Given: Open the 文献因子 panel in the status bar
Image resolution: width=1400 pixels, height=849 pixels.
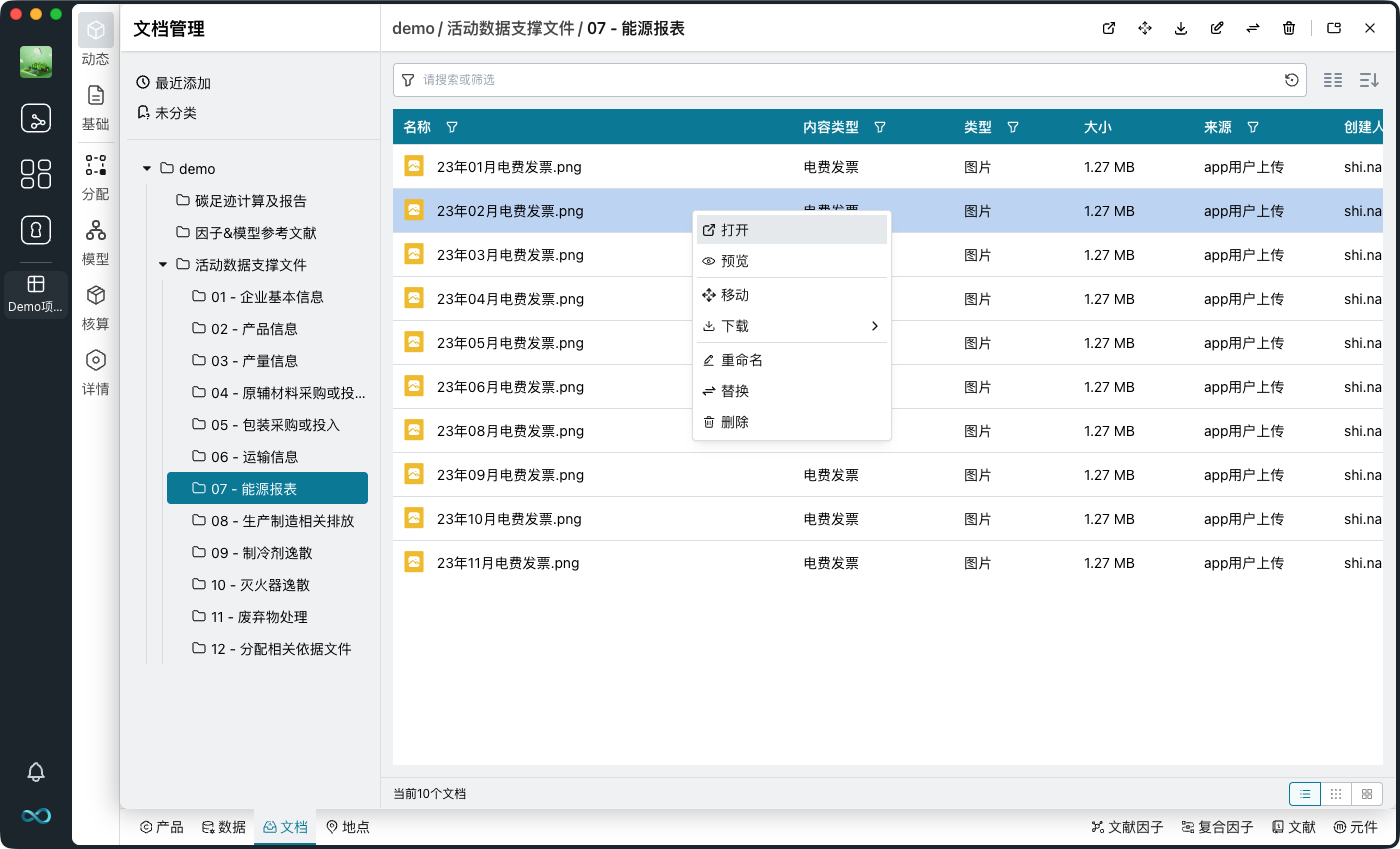Looking at the screenshot, I should [x=1126, y=827].
